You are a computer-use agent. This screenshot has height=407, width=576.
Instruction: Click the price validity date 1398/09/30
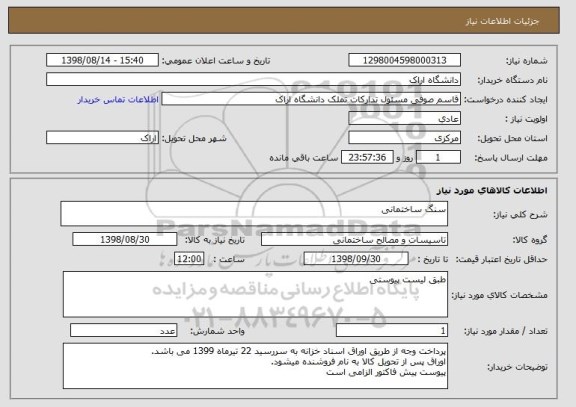pos(356,259)
